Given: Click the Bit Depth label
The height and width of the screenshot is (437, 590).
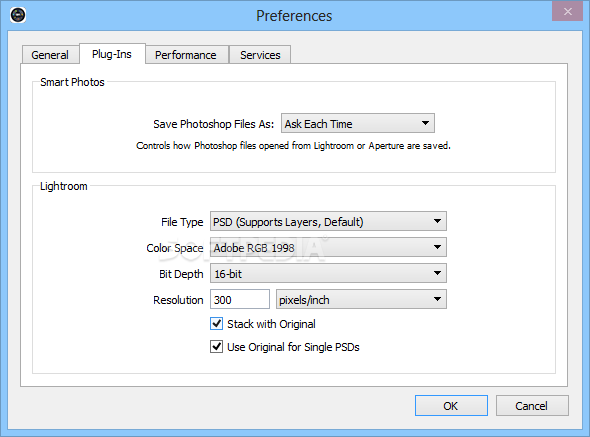Looking at the screenshot, I should (181, 274).
